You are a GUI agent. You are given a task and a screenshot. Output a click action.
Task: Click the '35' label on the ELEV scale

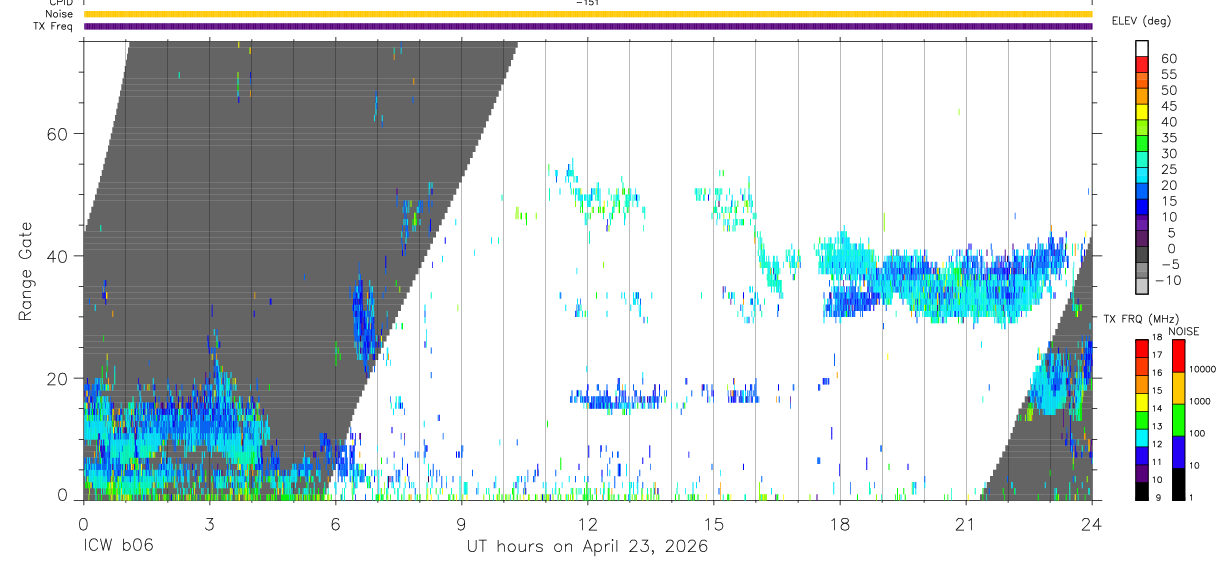1169,137
